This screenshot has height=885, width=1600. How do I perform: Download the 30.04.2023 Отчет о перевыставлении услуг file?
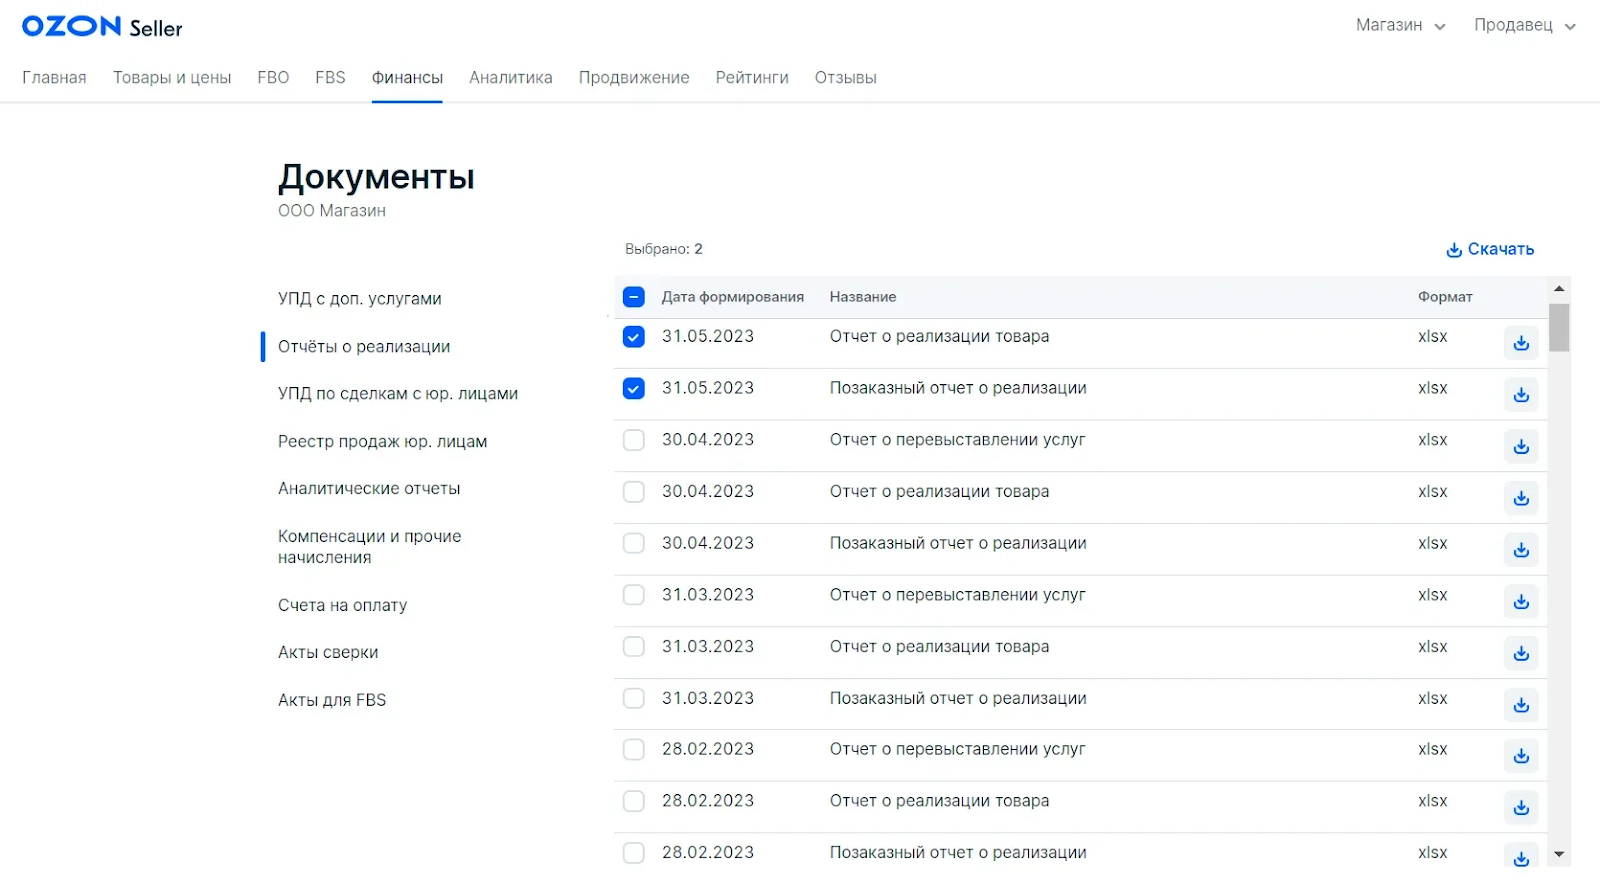click(1521, 446)
